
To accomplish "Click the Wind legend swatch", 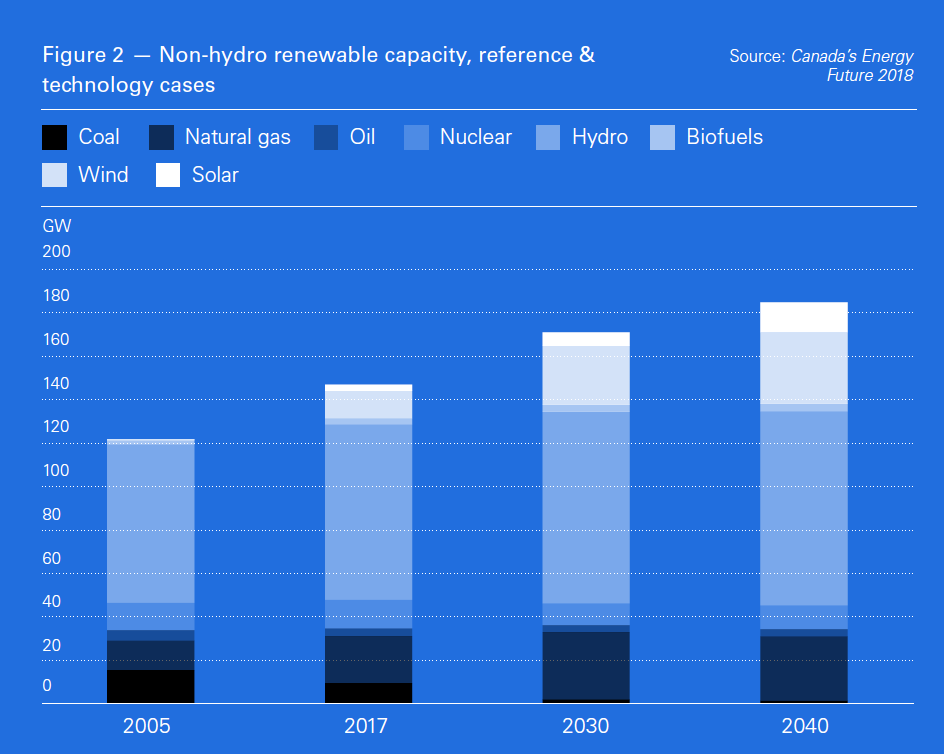I will click(x=54, y=175).
